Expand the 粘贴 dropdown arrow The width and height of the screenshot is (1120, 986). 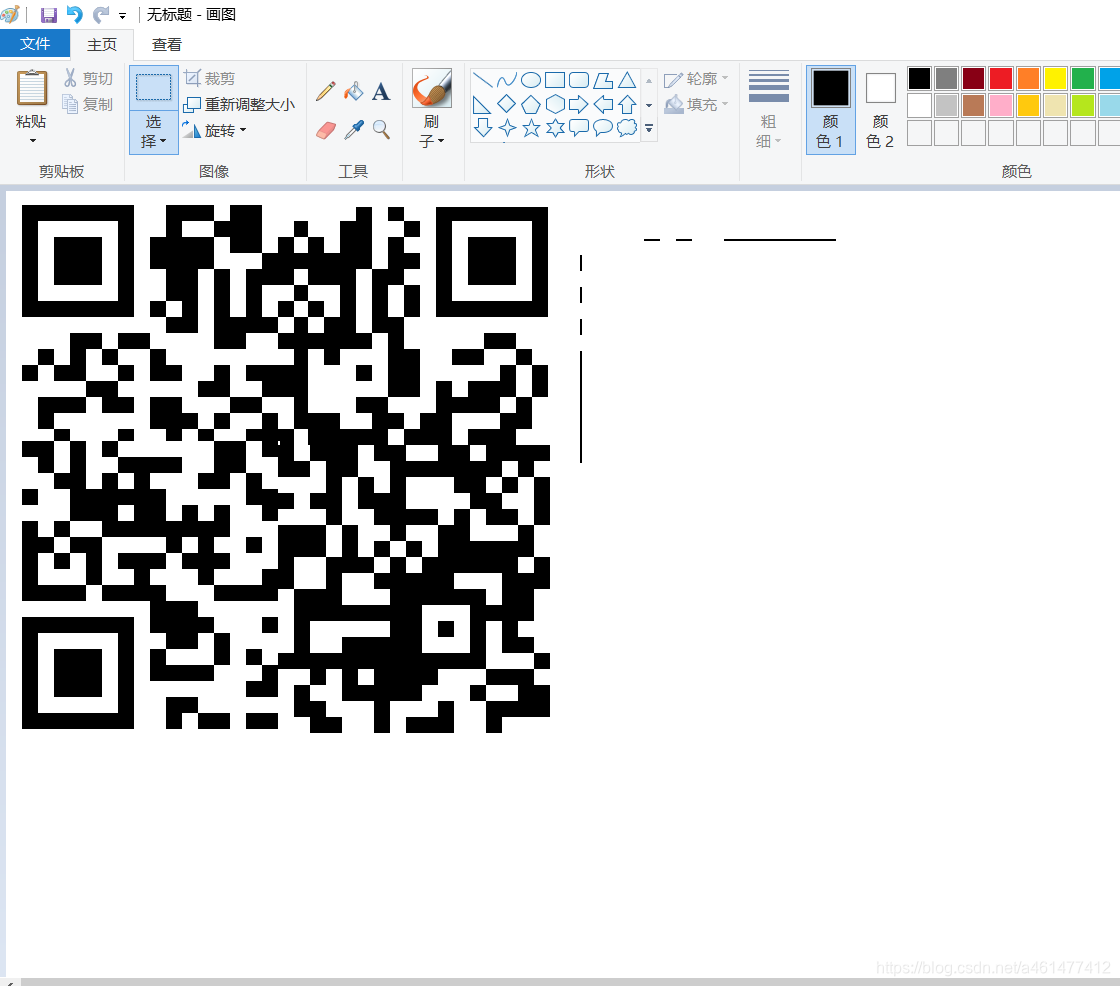point(32,140)
